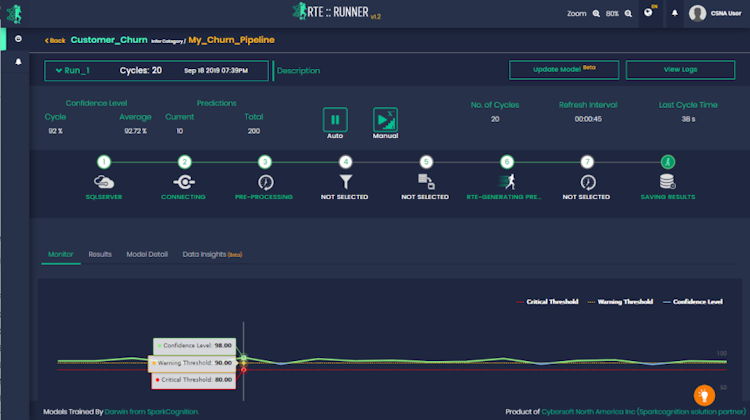Start the Manual run mode
750x420 pixels.
(x=385, y=120)
